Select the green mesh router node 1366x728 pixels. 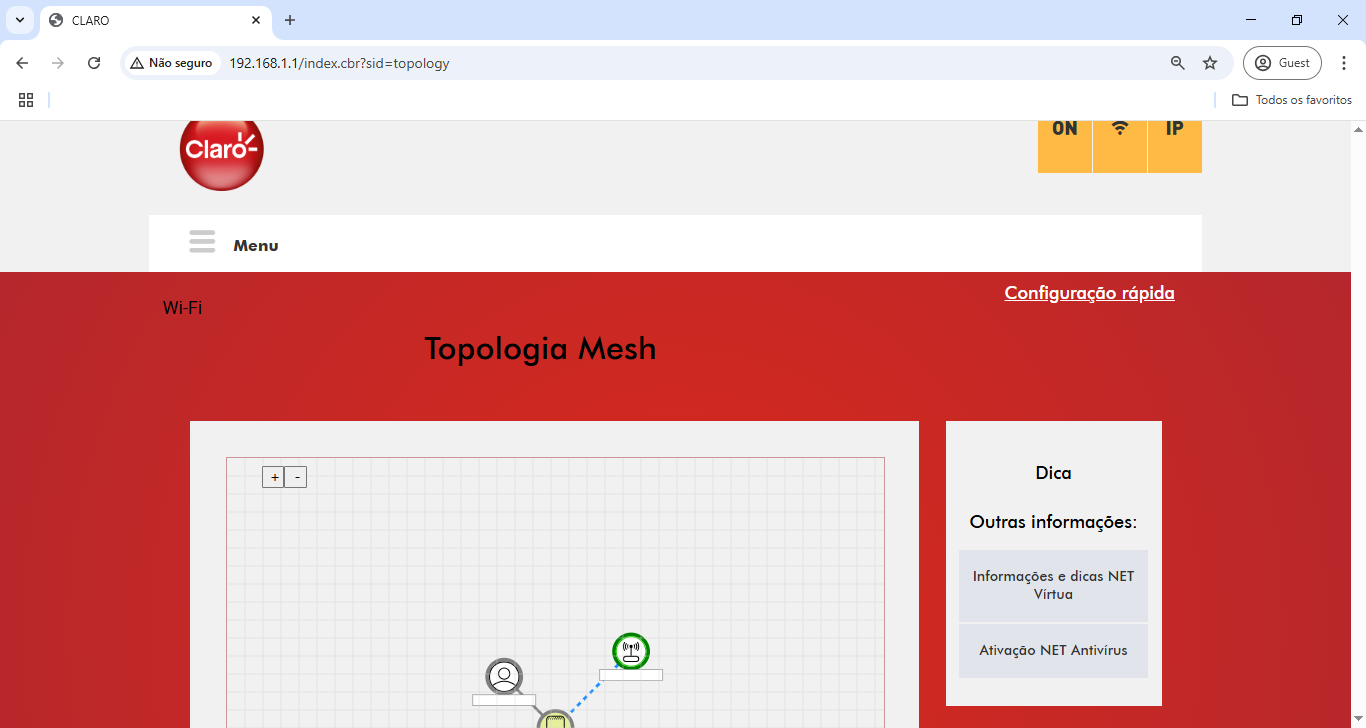pos(631,651)
